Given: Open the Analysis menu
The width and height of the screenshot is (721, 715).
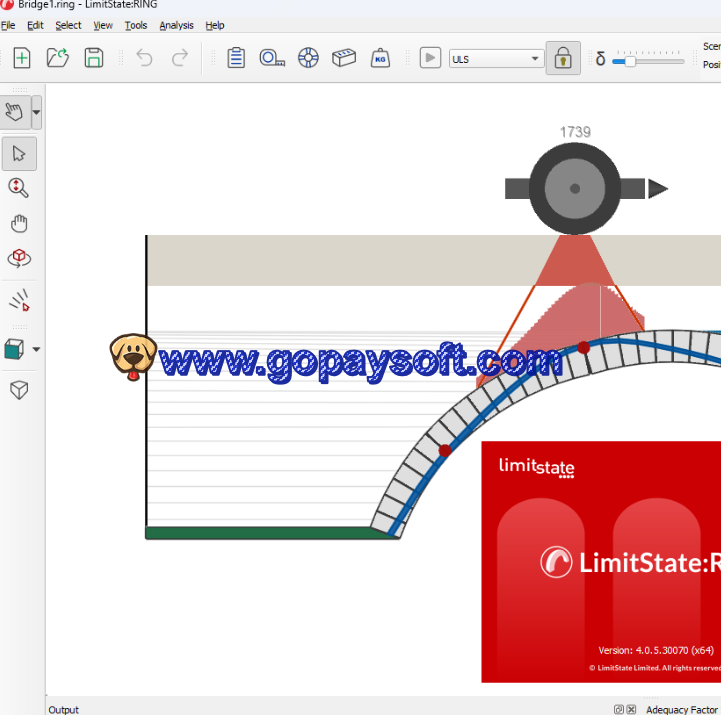Looking at the screenshot, I should tap(176, 25).
